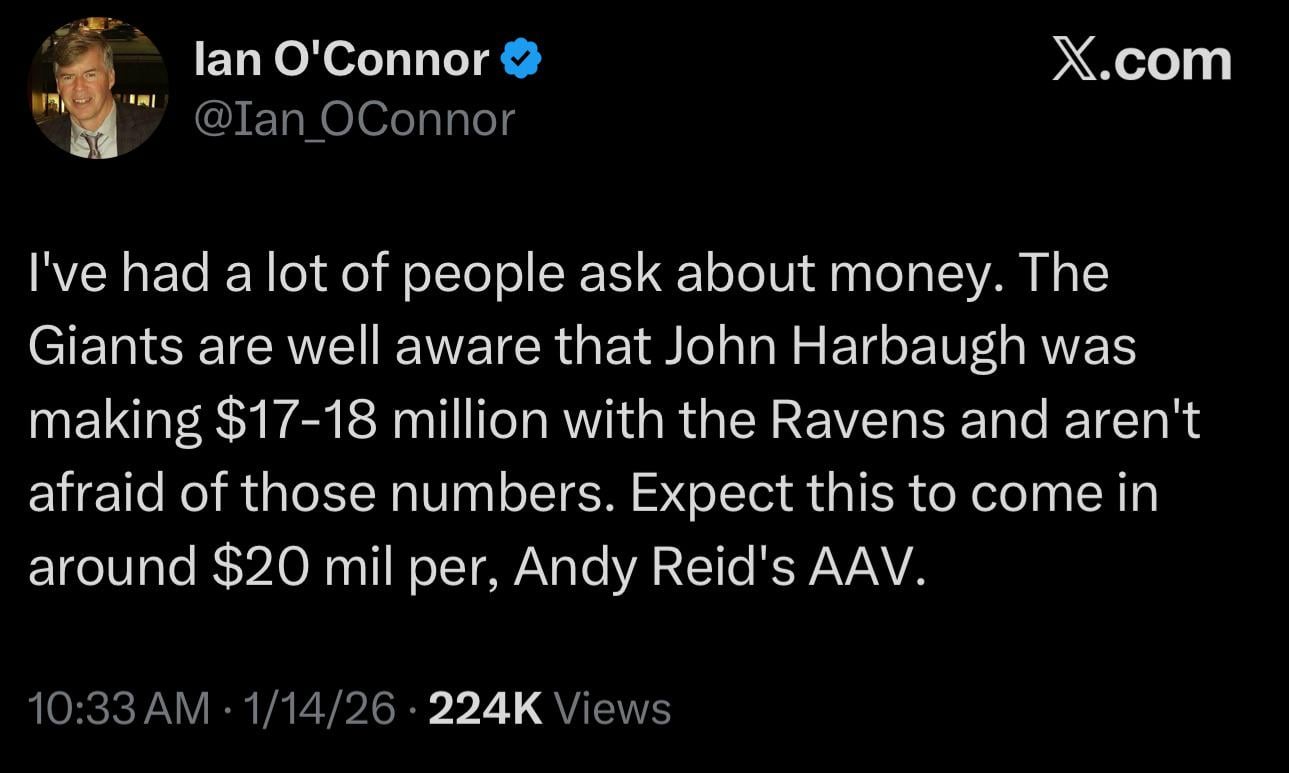Click the display name Ian O'Connor
This screenshot has height=773, width=1289.
(x=340, y=58)
